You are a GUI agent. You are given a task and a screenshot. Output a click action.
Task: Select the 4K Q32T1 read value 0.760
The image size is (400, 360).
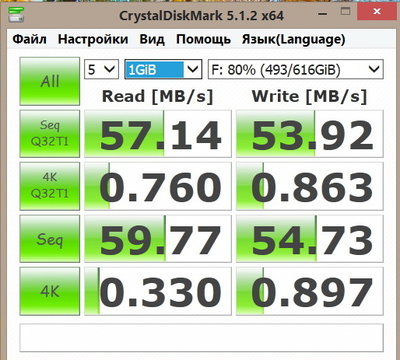tap(158, 186)
